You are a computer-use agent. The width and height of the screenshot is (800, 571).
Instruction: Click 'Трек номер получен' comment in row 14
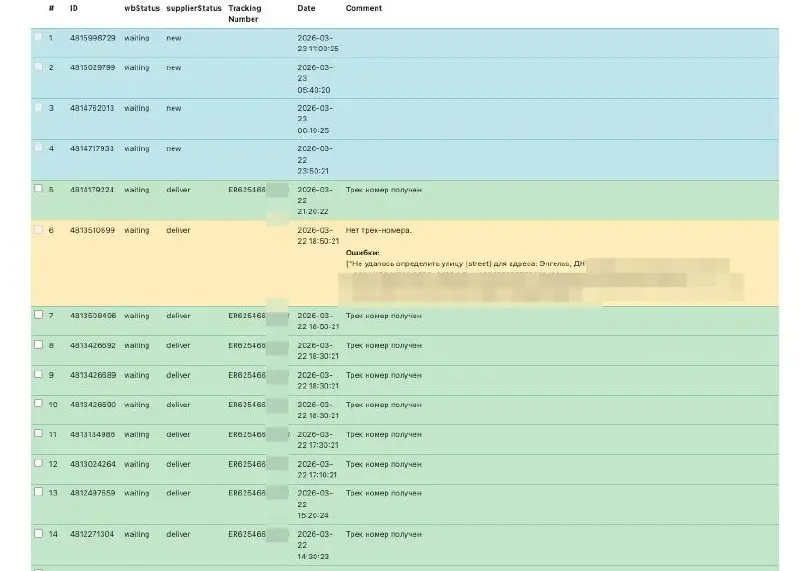click(x=384, y=534)
